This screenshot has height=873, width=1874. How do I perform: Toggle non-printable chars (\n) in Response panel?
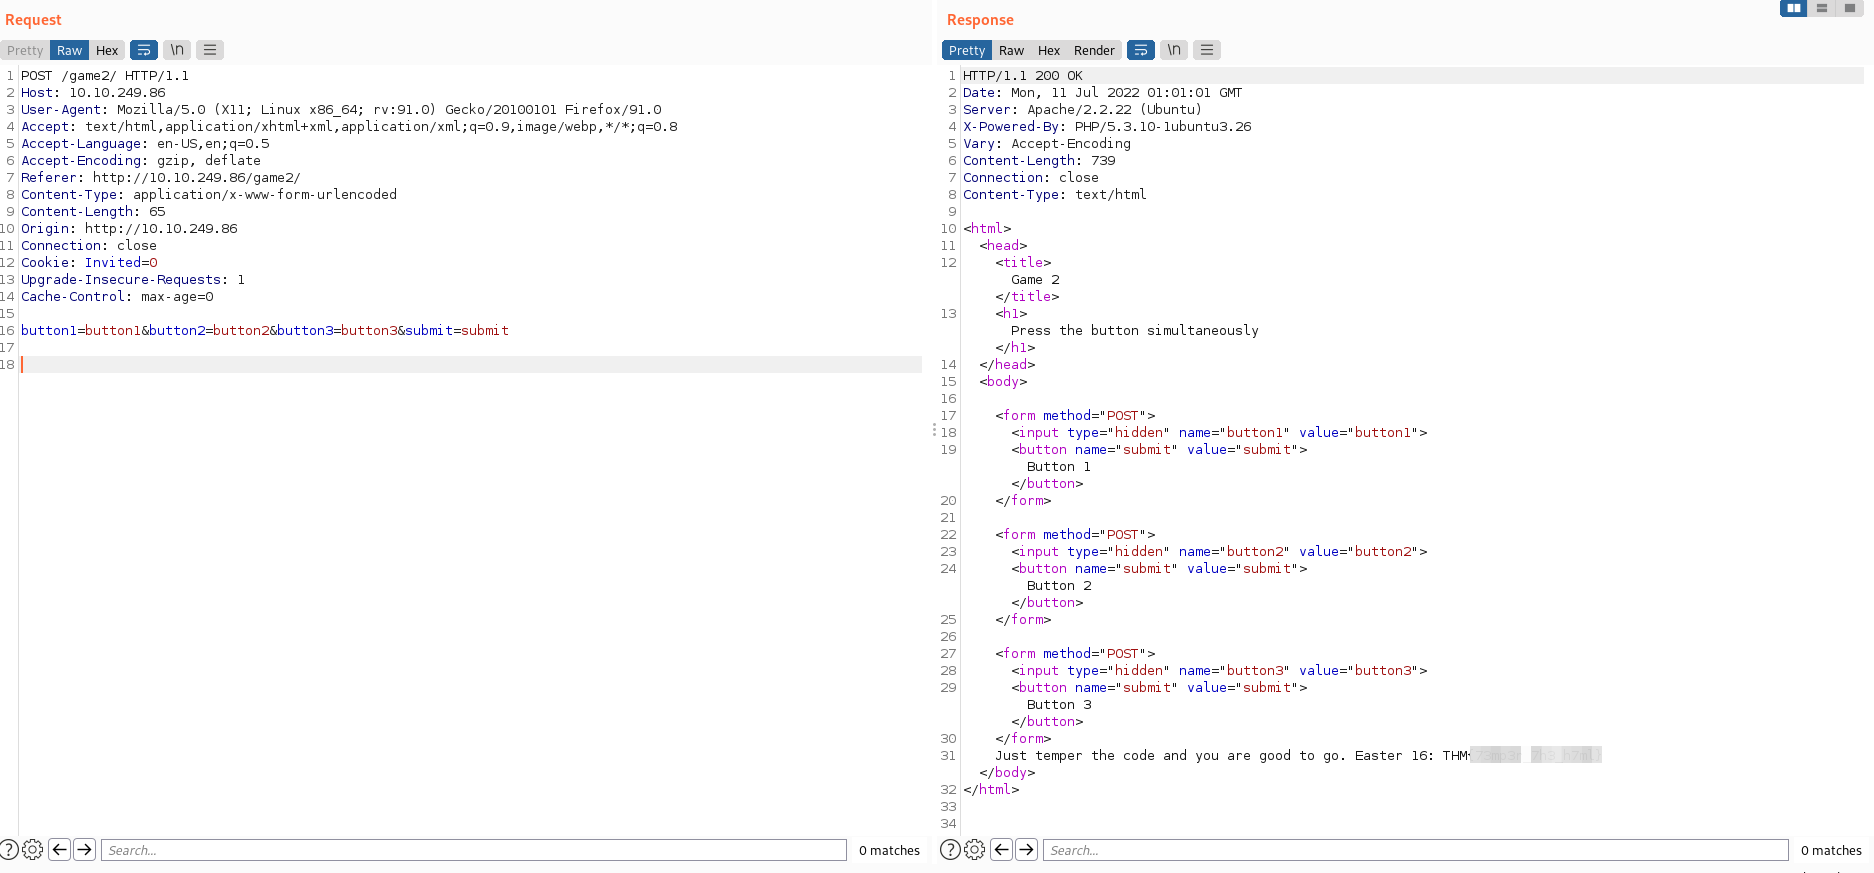tap(1174, 50)
